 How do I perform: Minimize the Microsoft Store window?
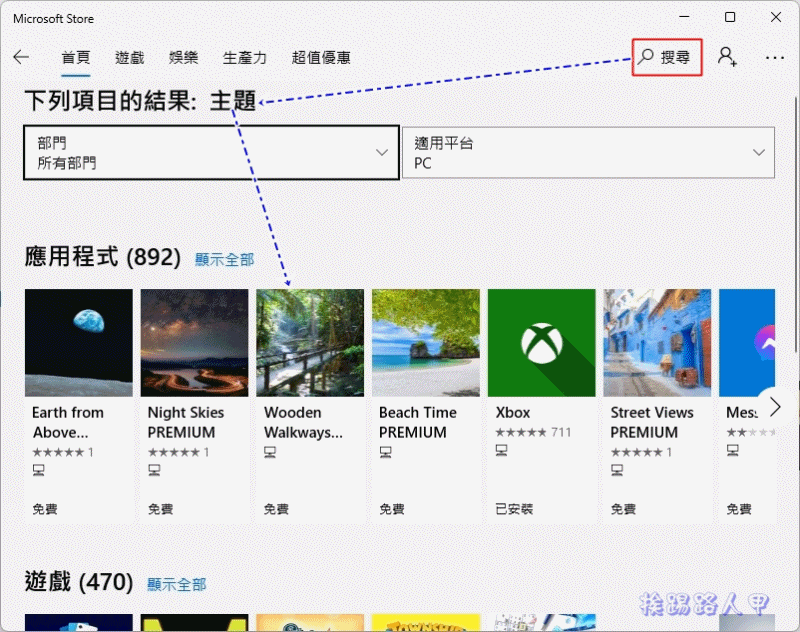(x=684, y=17)
